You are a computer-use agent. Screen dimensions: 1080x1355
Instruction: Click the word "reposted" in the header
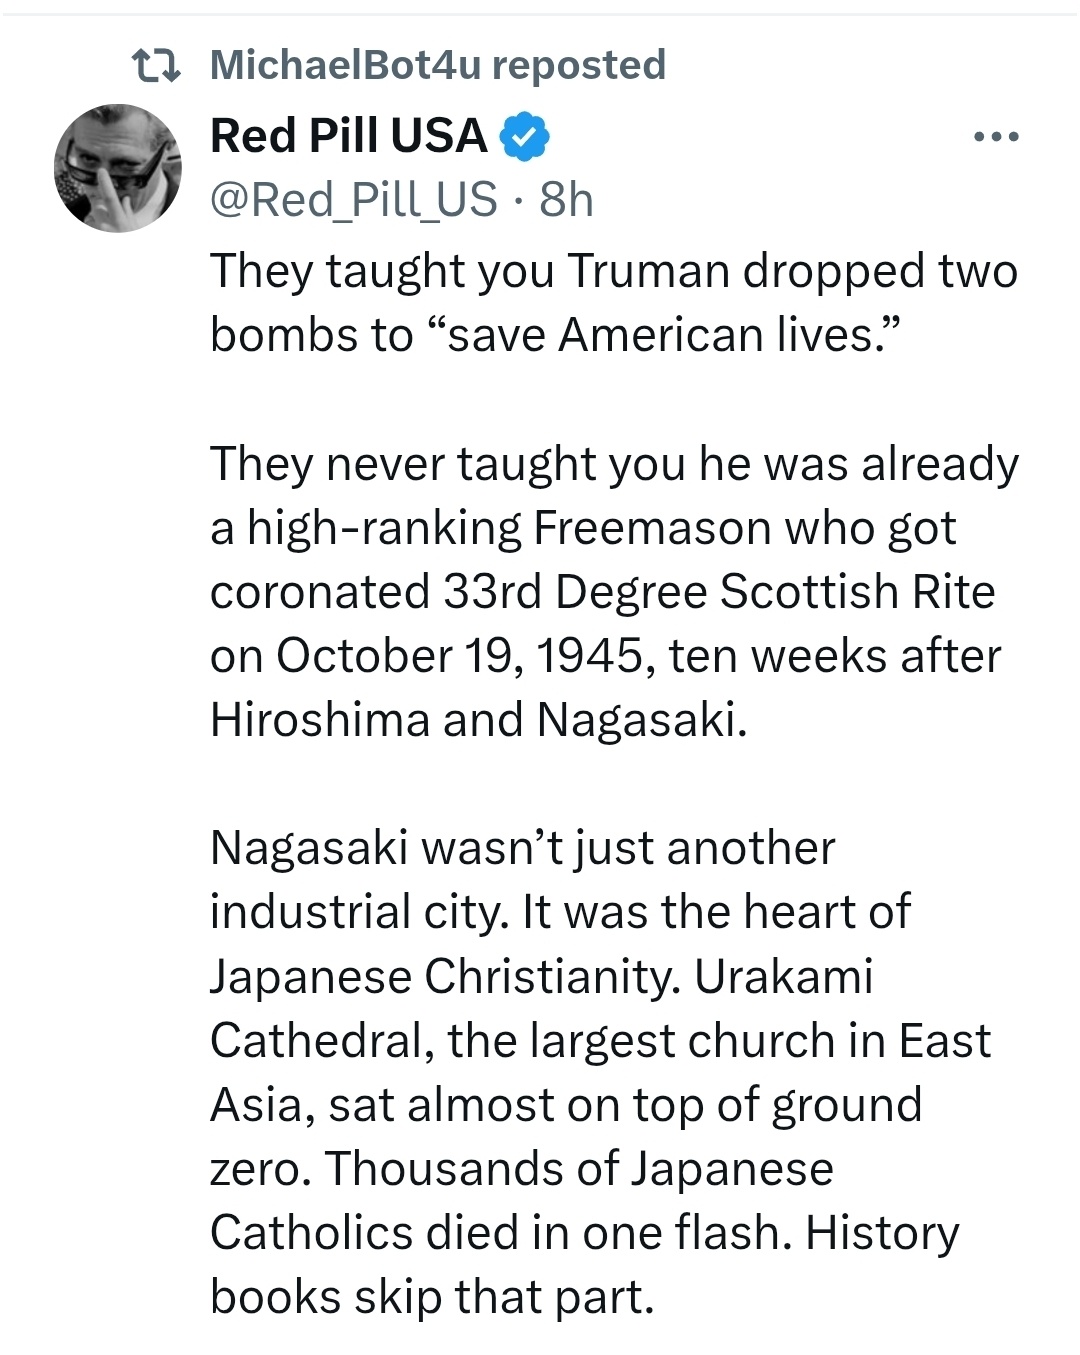point(579,66)
